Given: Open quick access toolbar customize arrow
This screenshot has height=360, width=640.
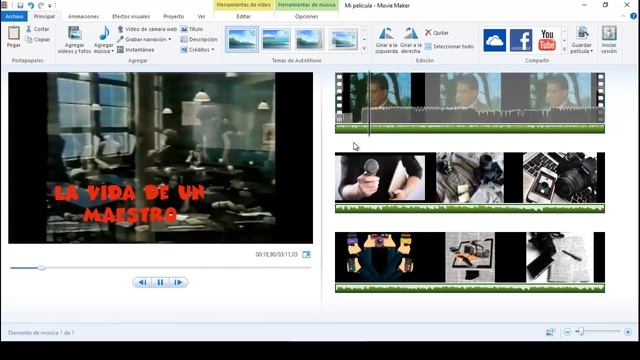Looking at the screenshot, I should click(50, 6).
